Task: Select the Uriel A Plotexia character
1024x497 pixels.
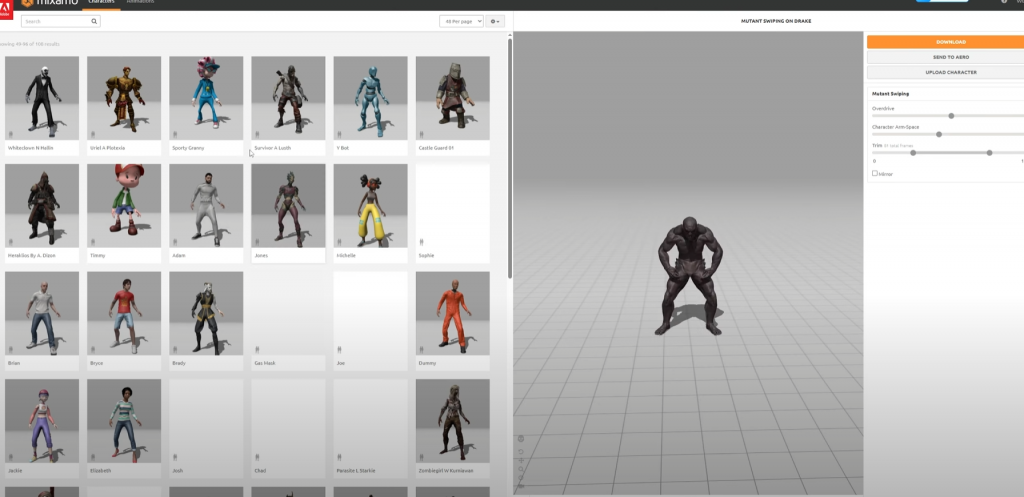Action: (124, 105)
